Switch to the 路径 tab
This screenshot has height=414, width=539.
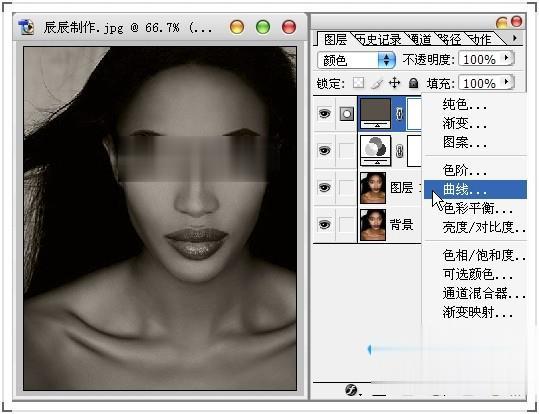click(x=450, y=40)
